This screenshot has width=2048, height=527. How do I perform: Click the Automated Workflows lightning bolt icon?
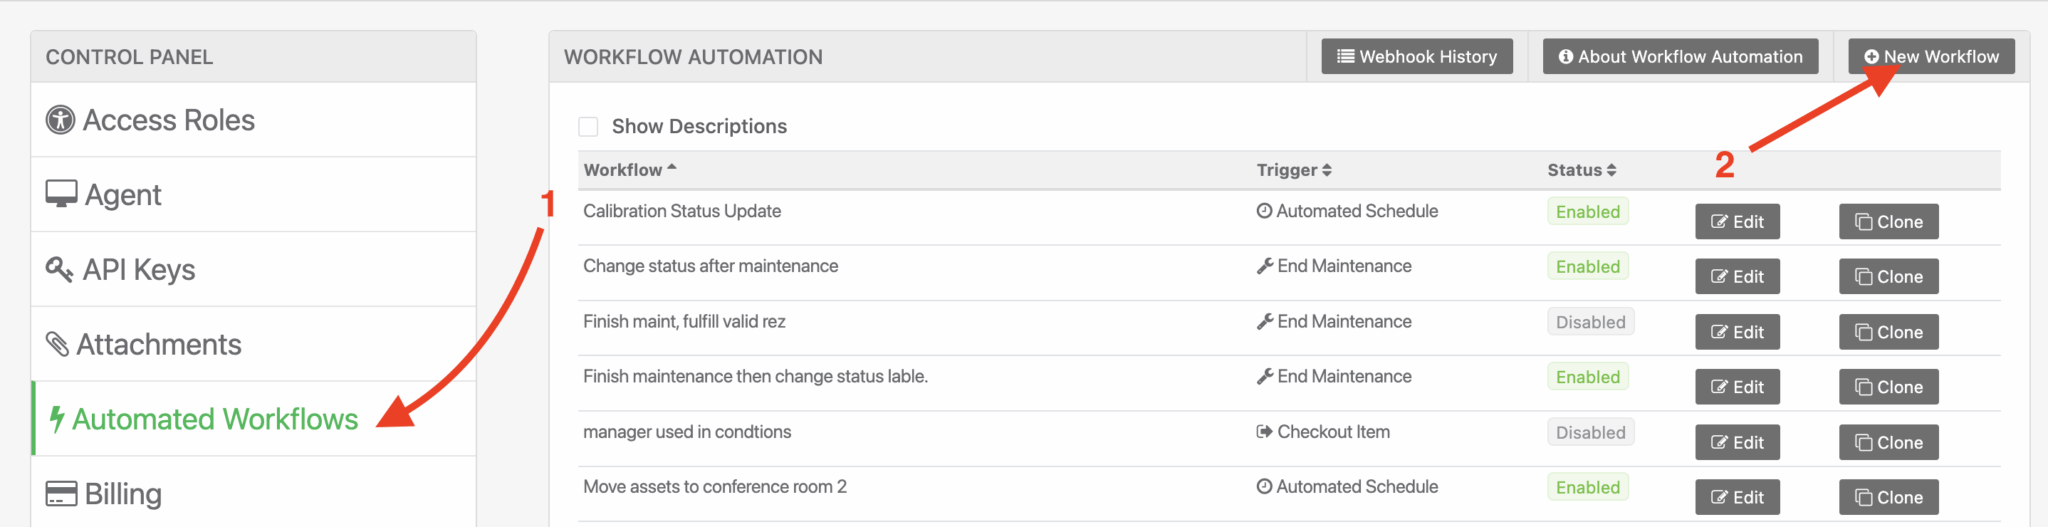[x=57, y=419]
